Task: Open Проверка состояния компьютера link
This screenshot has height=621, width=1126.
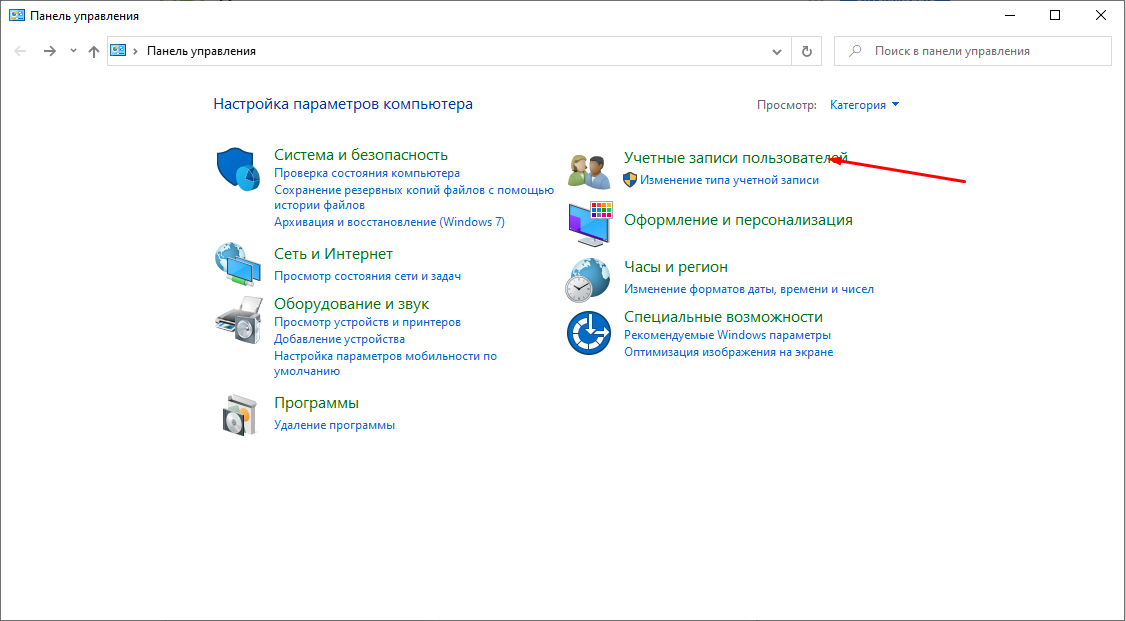Action: [367, 173]
